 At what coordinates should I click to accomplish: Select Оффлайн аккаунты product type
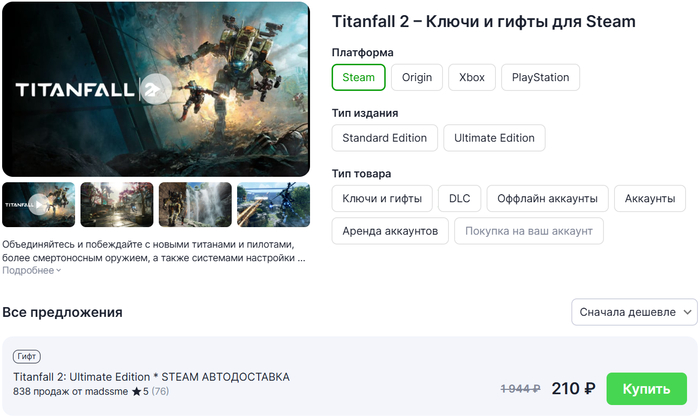coord(547,198)
